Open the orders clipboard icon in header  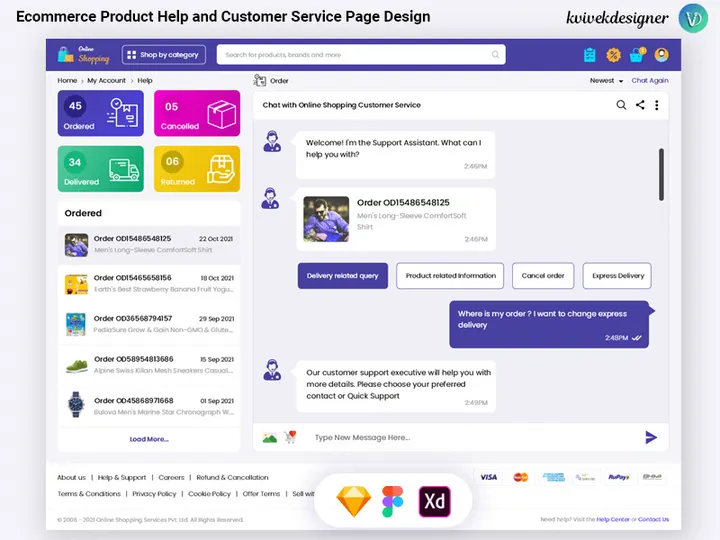point(590,55)
